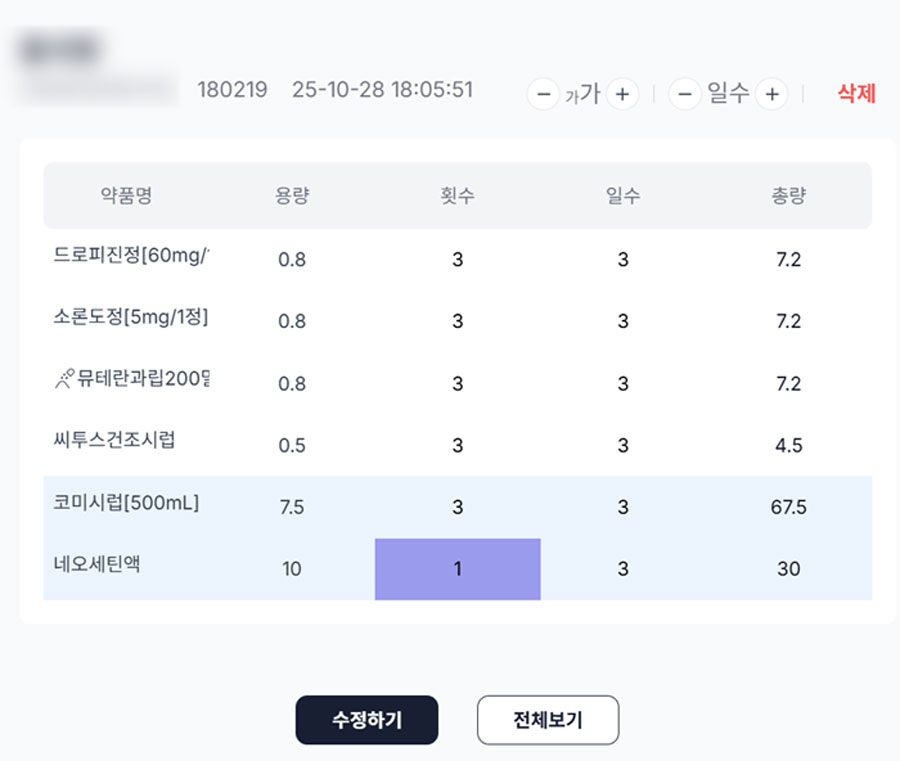The width and height of the screenshot is (900, 761).
Task: Decrease font size with minus button
Action: 543,95
